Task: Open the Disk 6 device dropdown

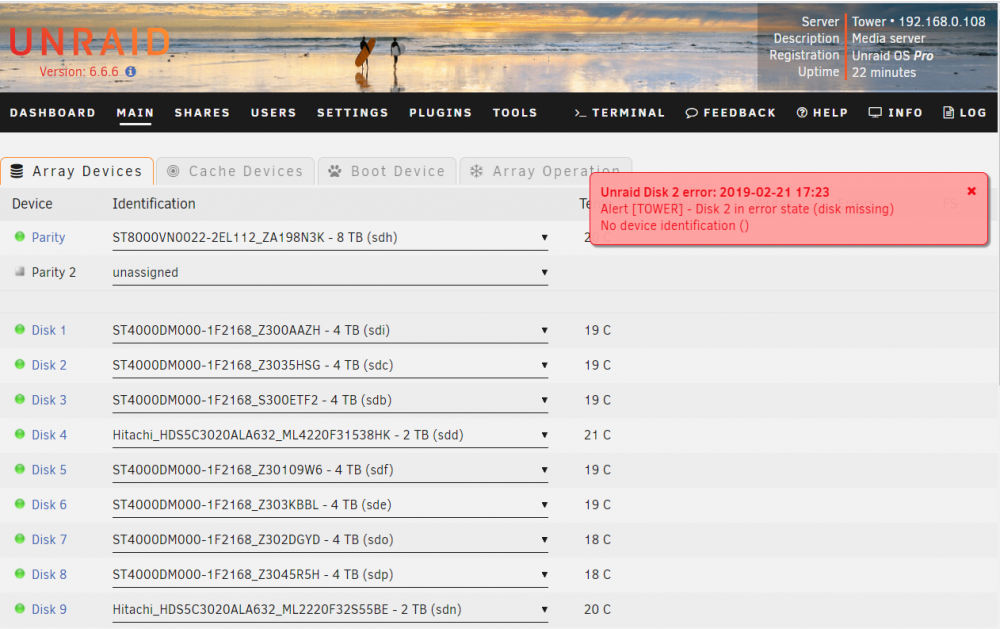Action: 330,505
